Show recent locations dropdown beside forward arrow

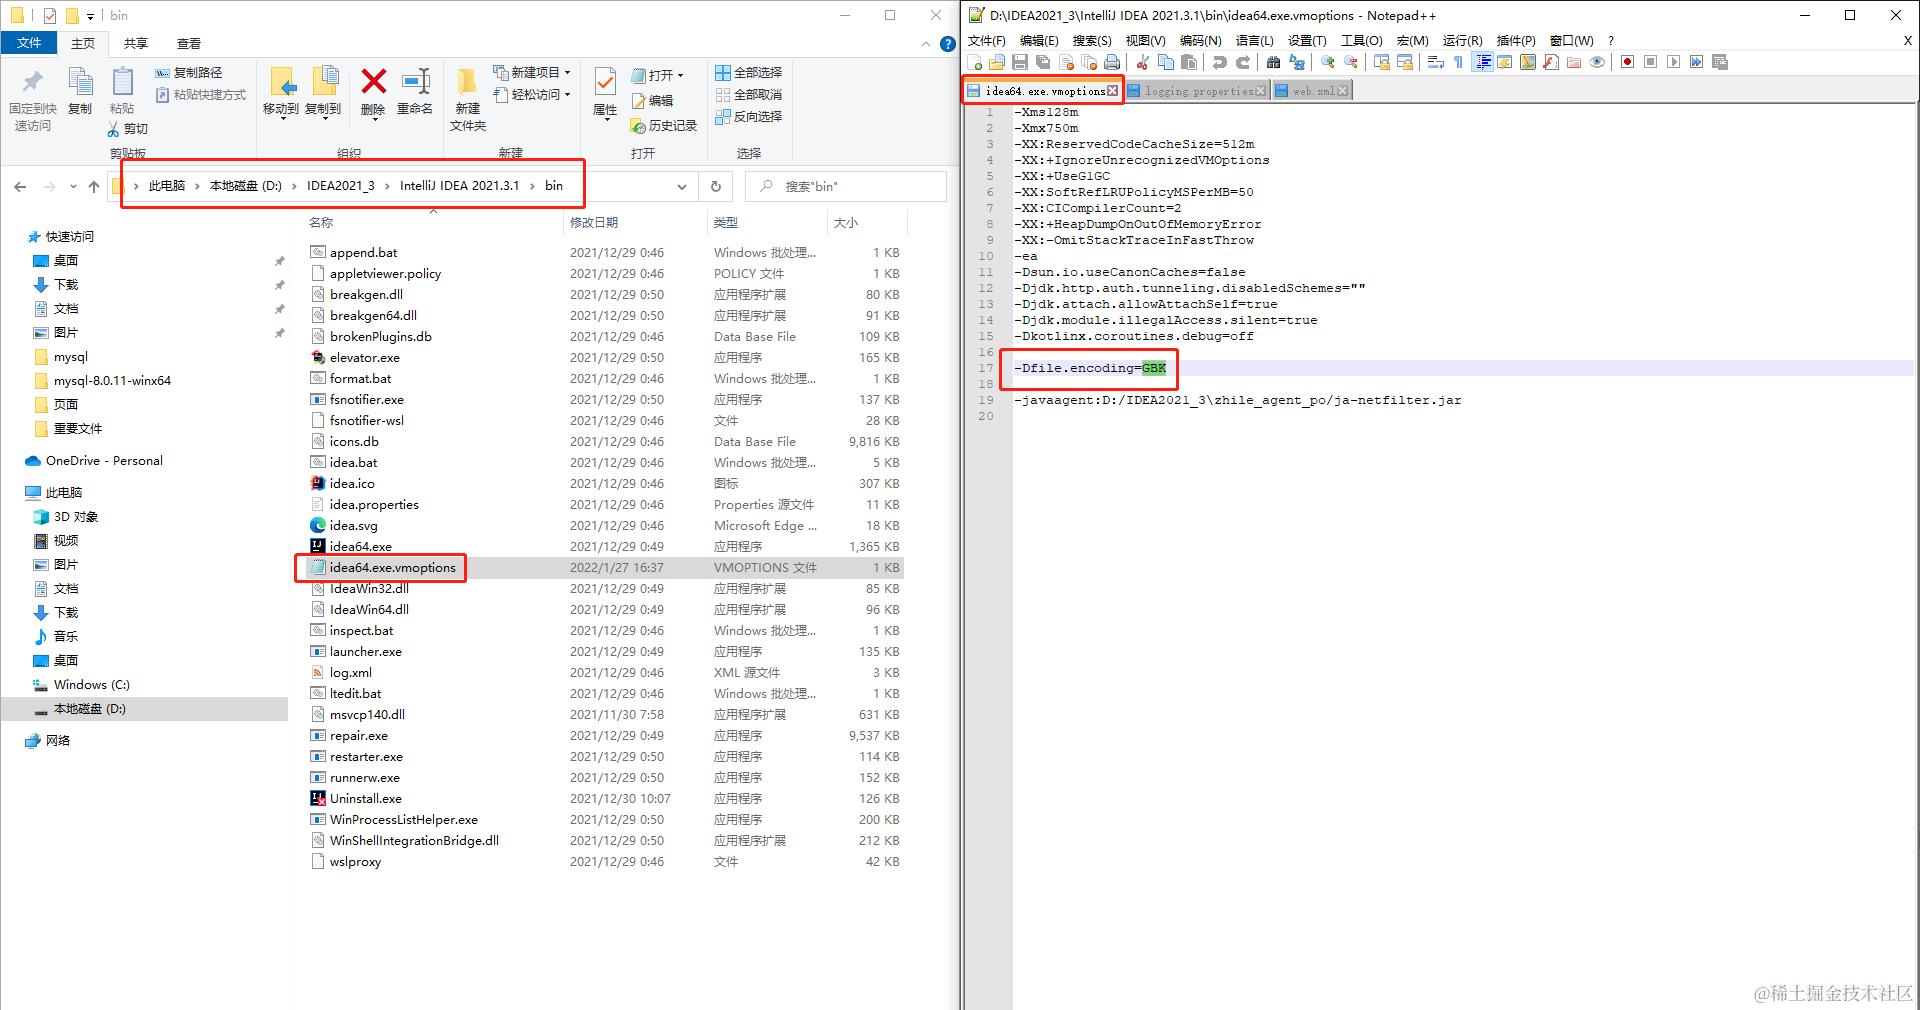73,186
